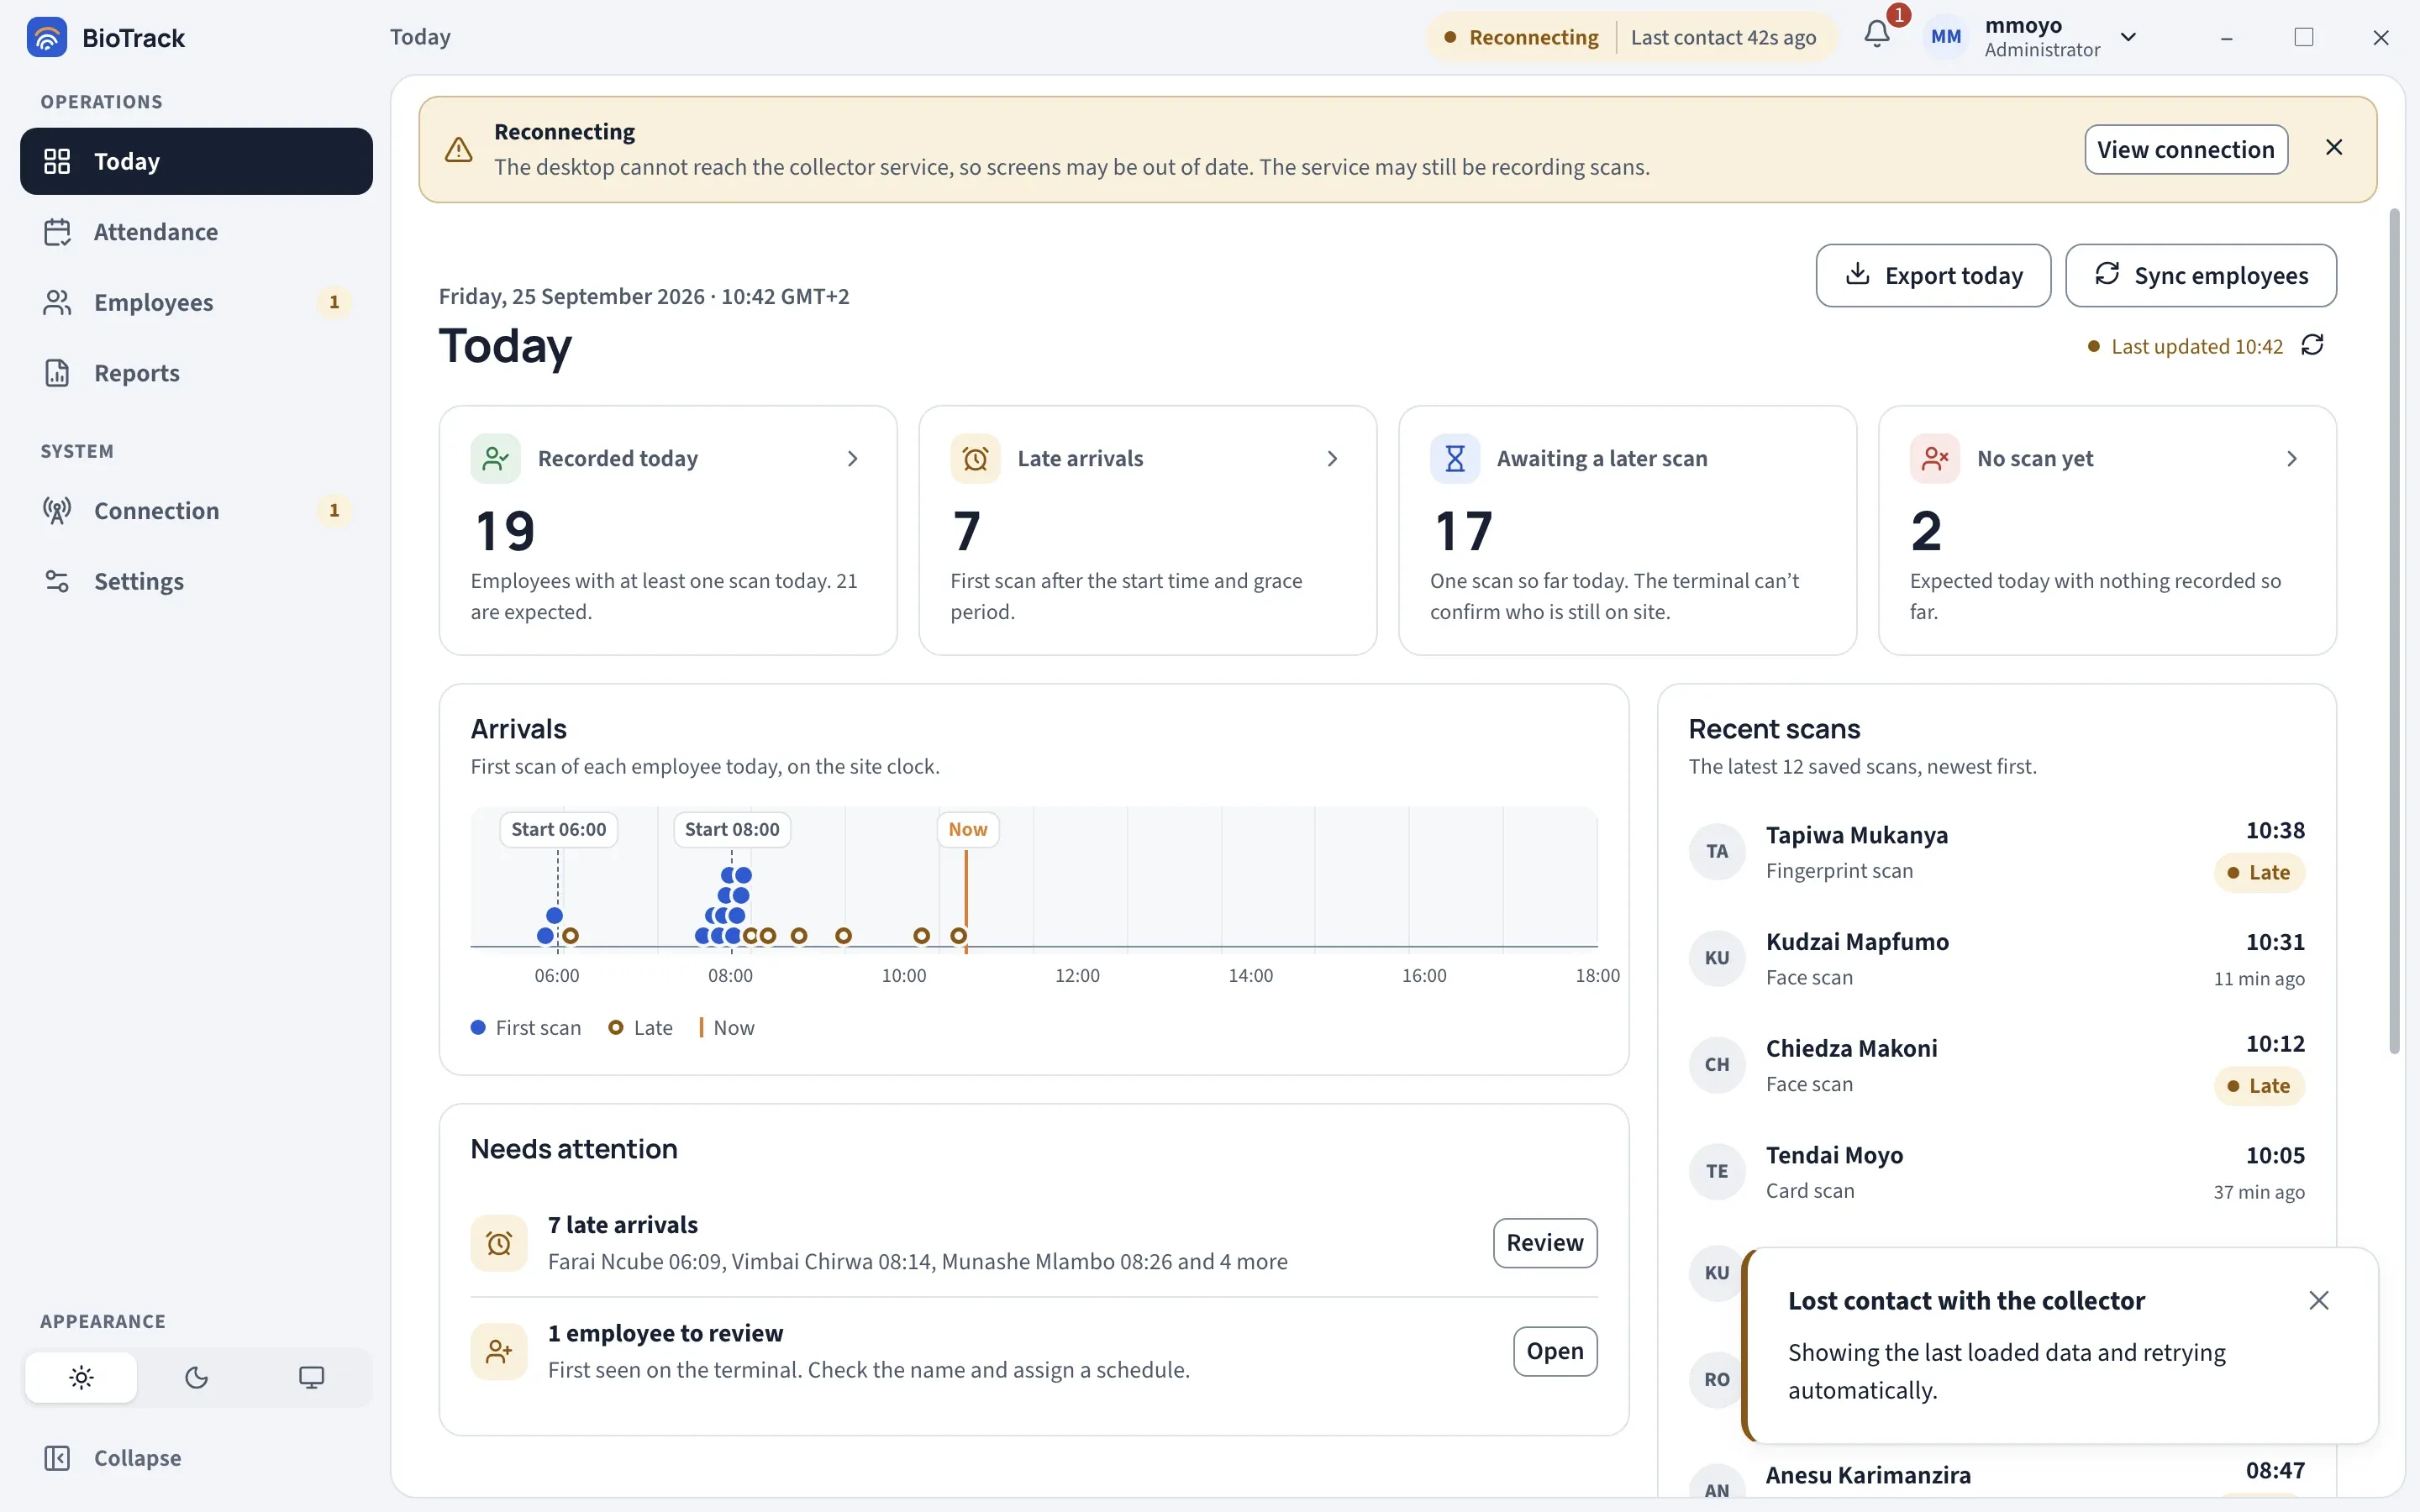The width and height of the screenshot is (2420, 1512).
Task: Click the alarm icon beside 7 late arrivals
Action: [x=499, y=1243]
